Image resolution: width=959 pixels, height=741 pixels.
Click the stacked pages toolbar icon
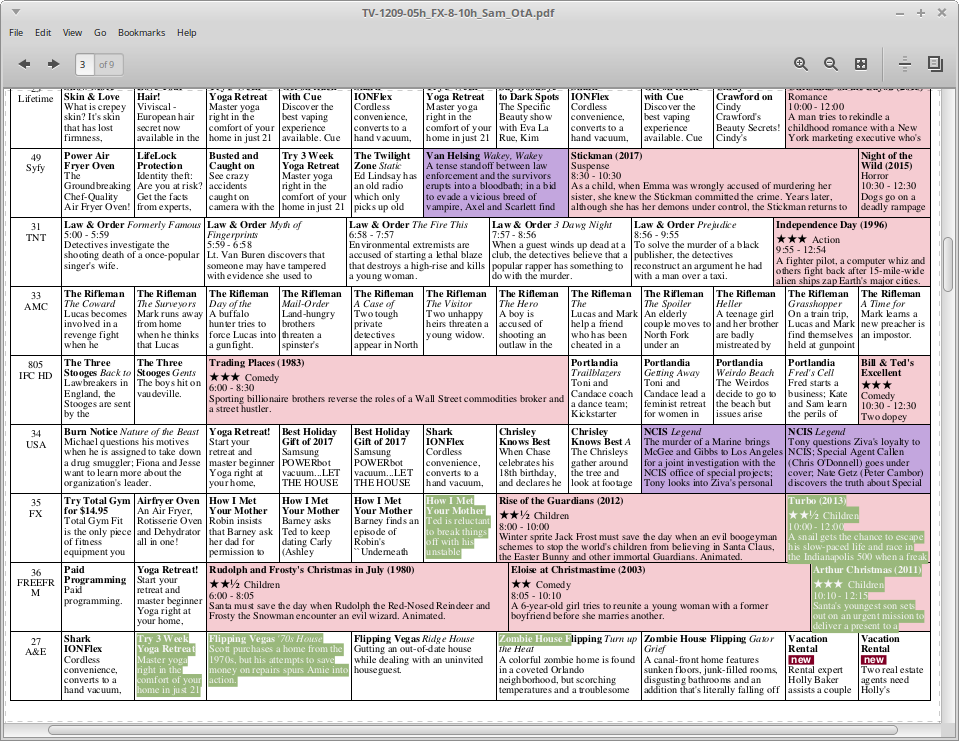click(935, 64)
